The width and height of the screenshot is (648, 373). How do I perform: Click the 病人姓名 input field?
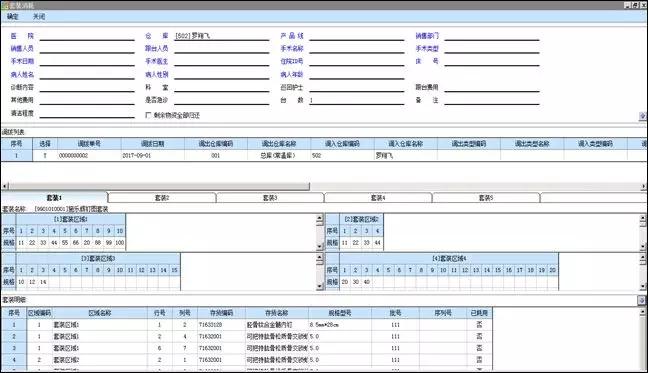pyautogui.click(x=87, y=74)
